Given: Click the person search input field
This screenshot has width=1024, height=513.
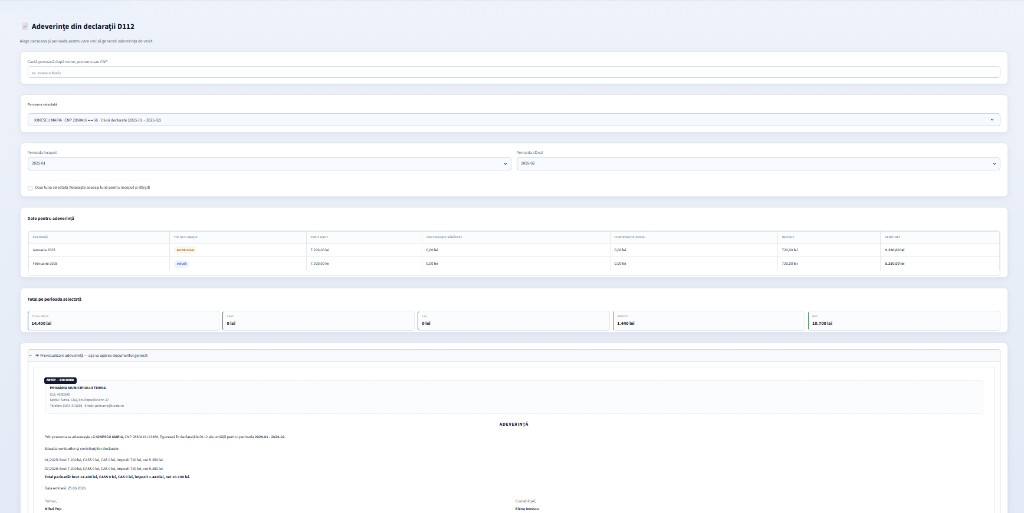Looking at the screenshot, I should (513, 72).
